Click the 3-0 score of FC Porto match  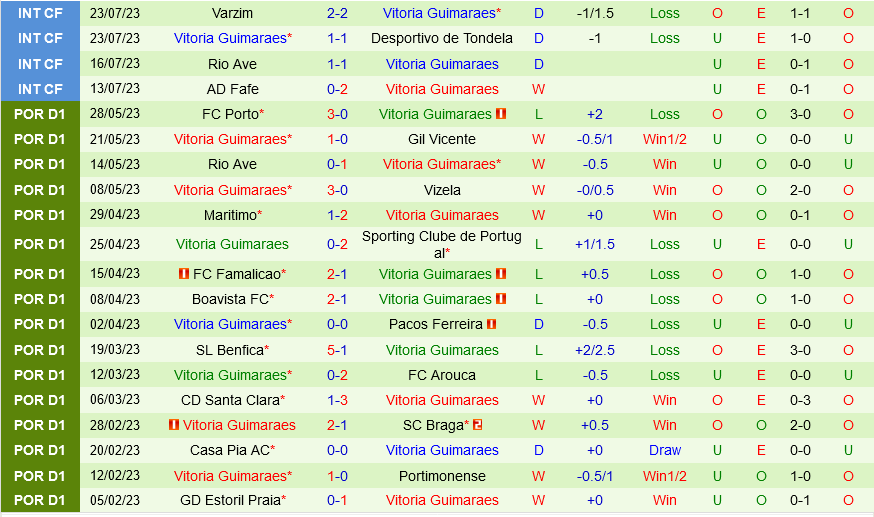tap(337, 114)
